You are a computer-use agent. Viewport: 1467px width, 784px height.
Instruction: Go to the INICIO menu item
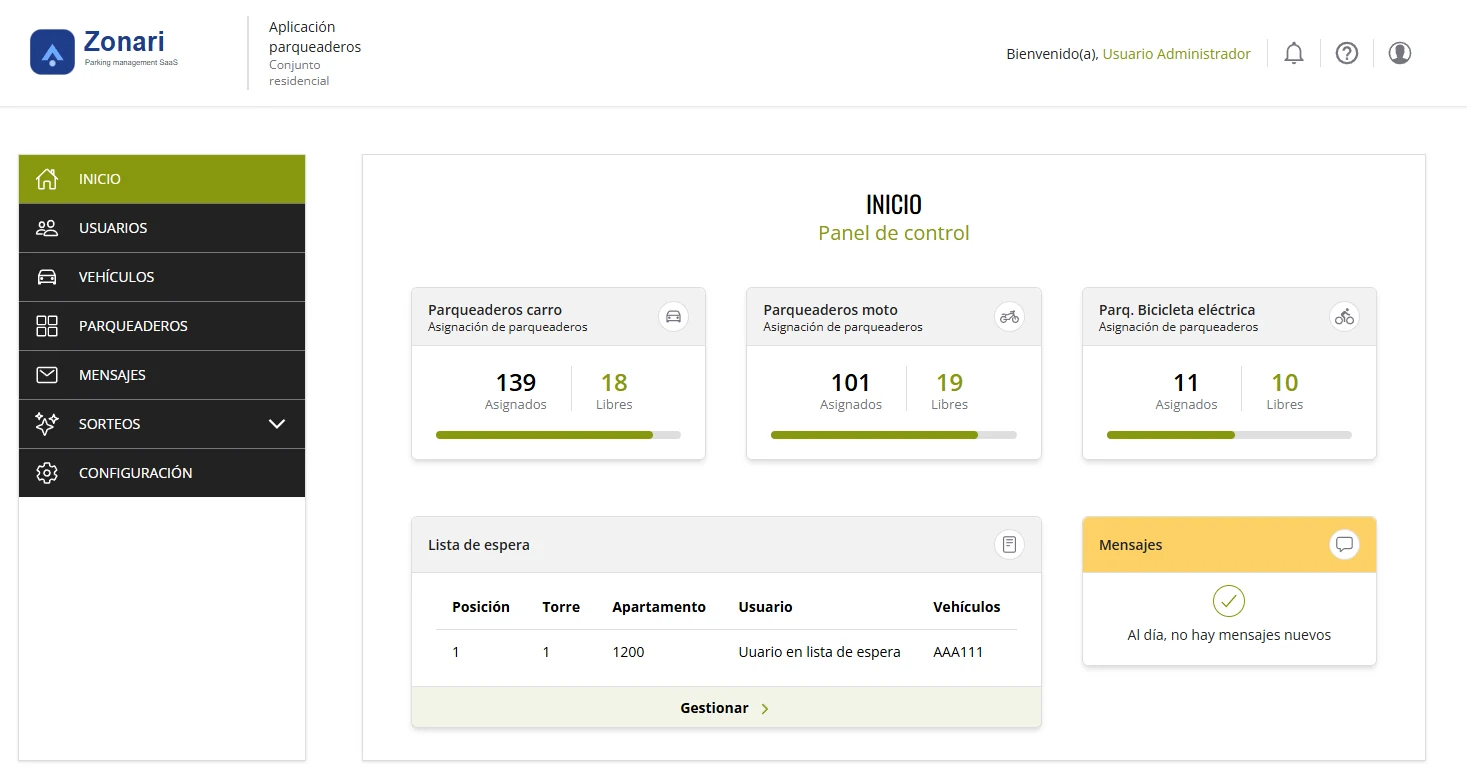pyautogui.click(x=162, y=179)
